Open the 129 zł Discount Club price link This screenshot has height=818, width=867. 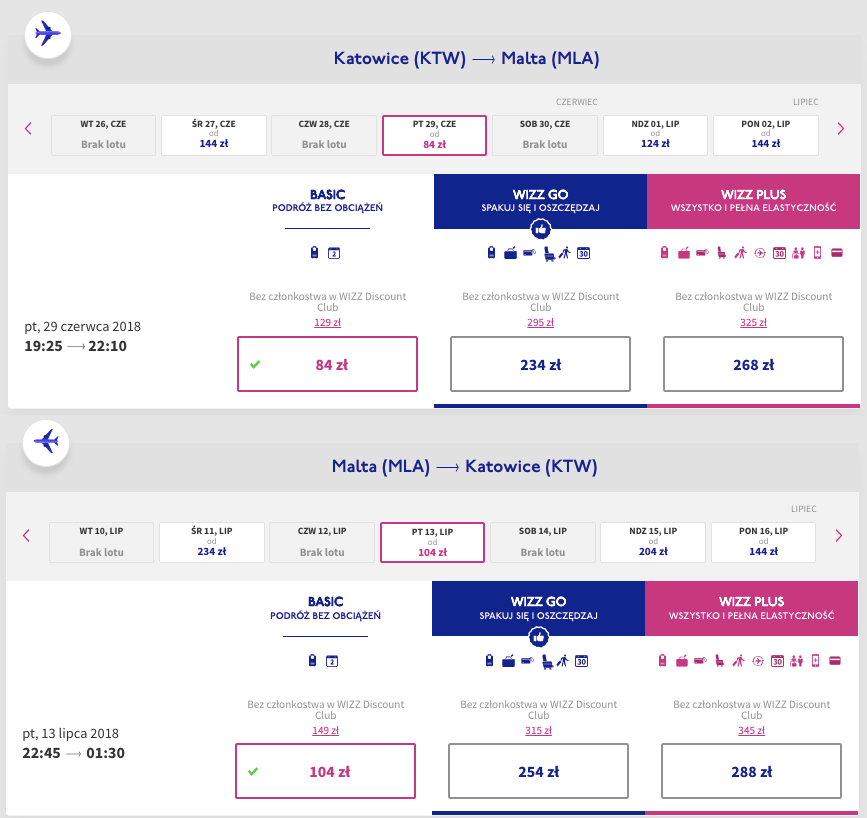[x=327, y=322]
